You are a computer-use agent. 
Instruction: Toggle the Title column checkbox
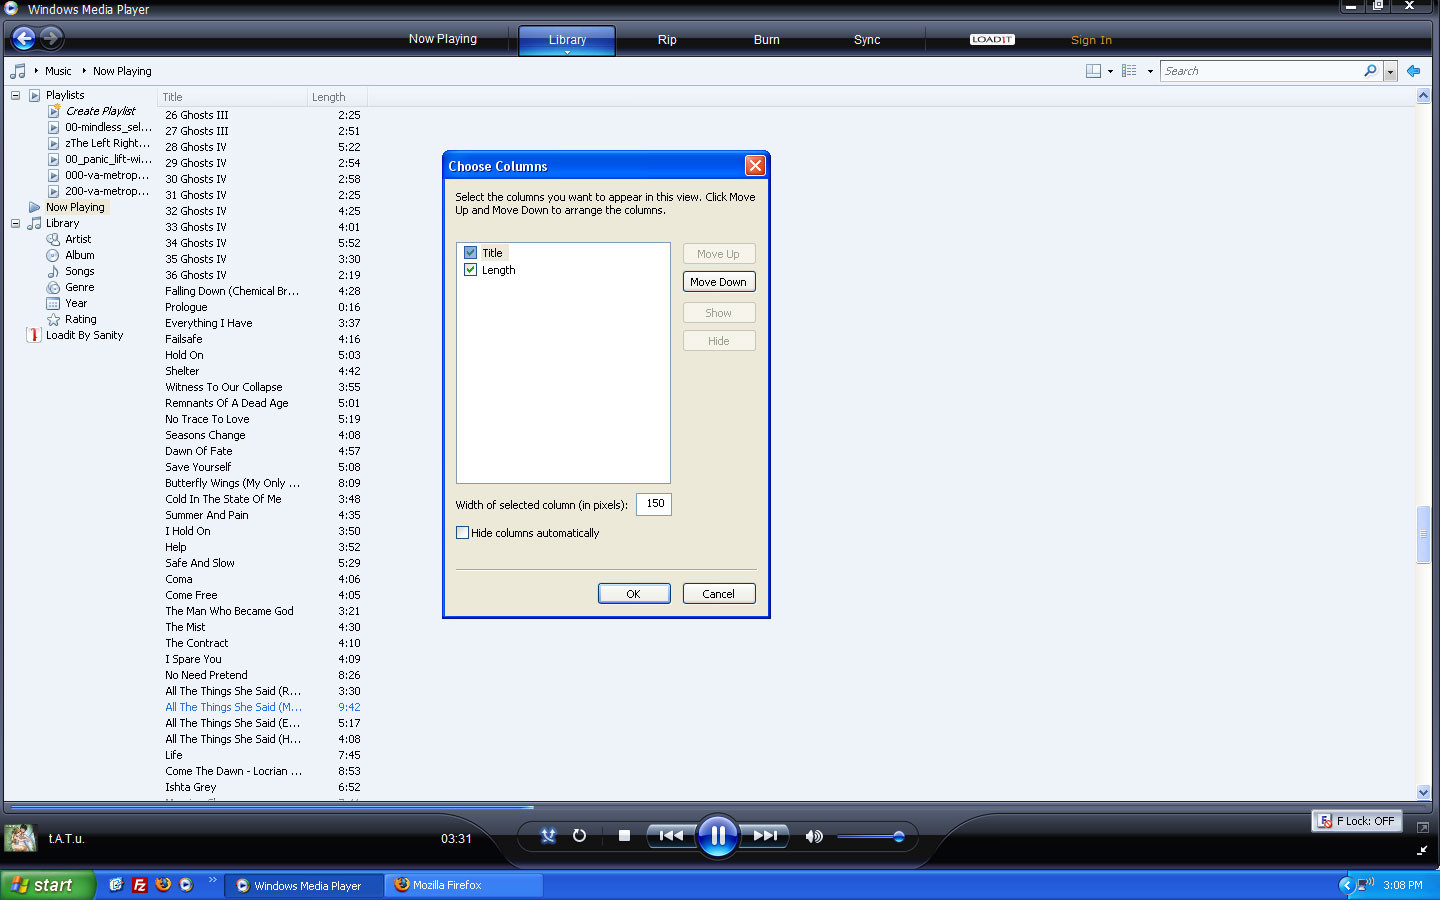point(470,253)
